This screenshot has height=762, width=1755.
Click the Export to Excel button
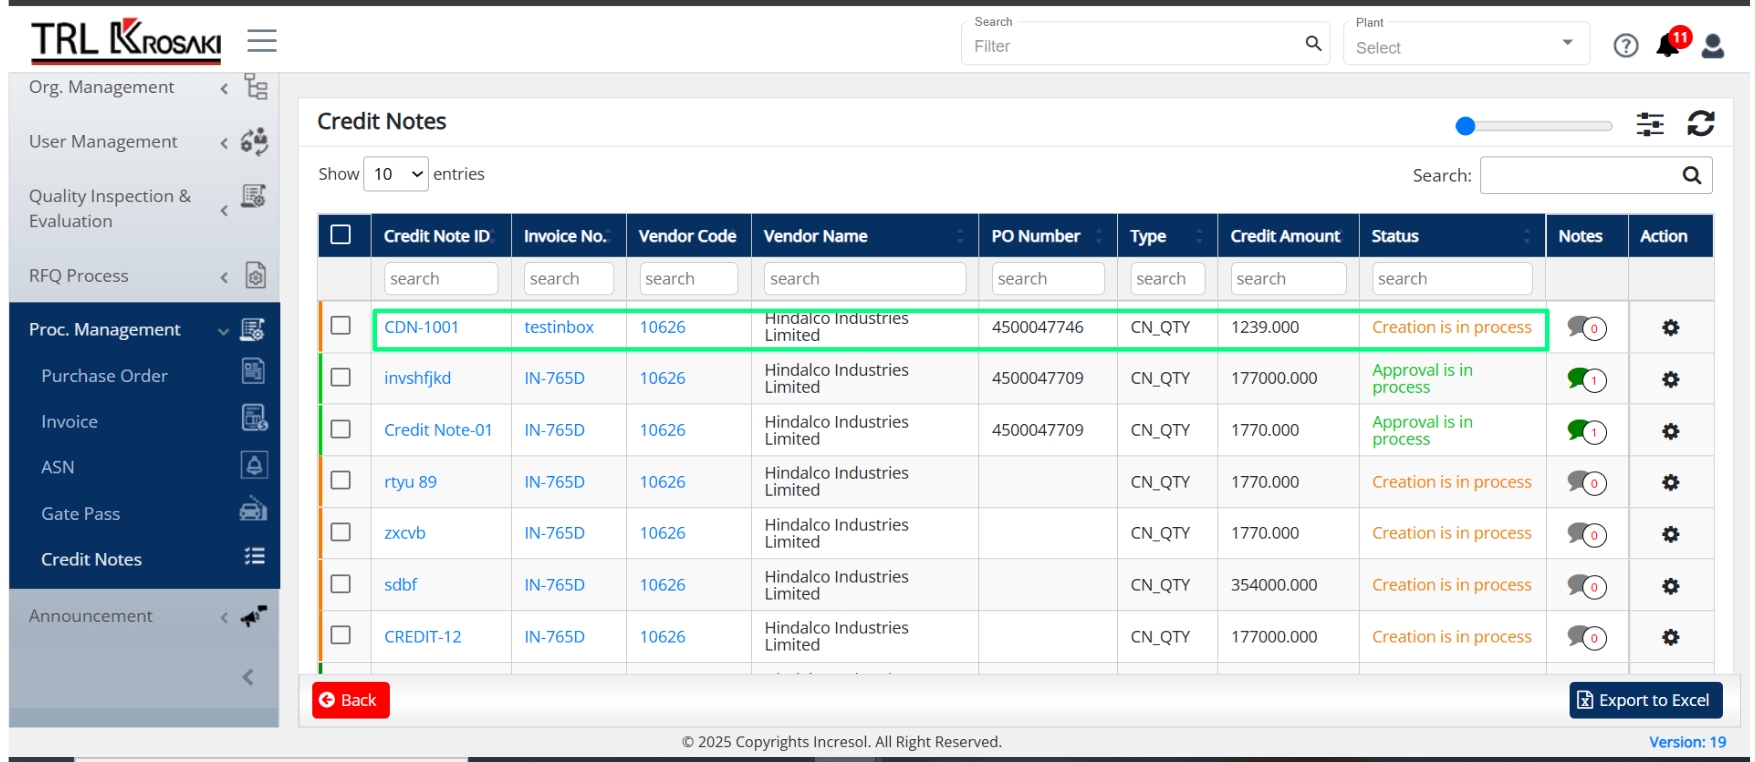1646,700
